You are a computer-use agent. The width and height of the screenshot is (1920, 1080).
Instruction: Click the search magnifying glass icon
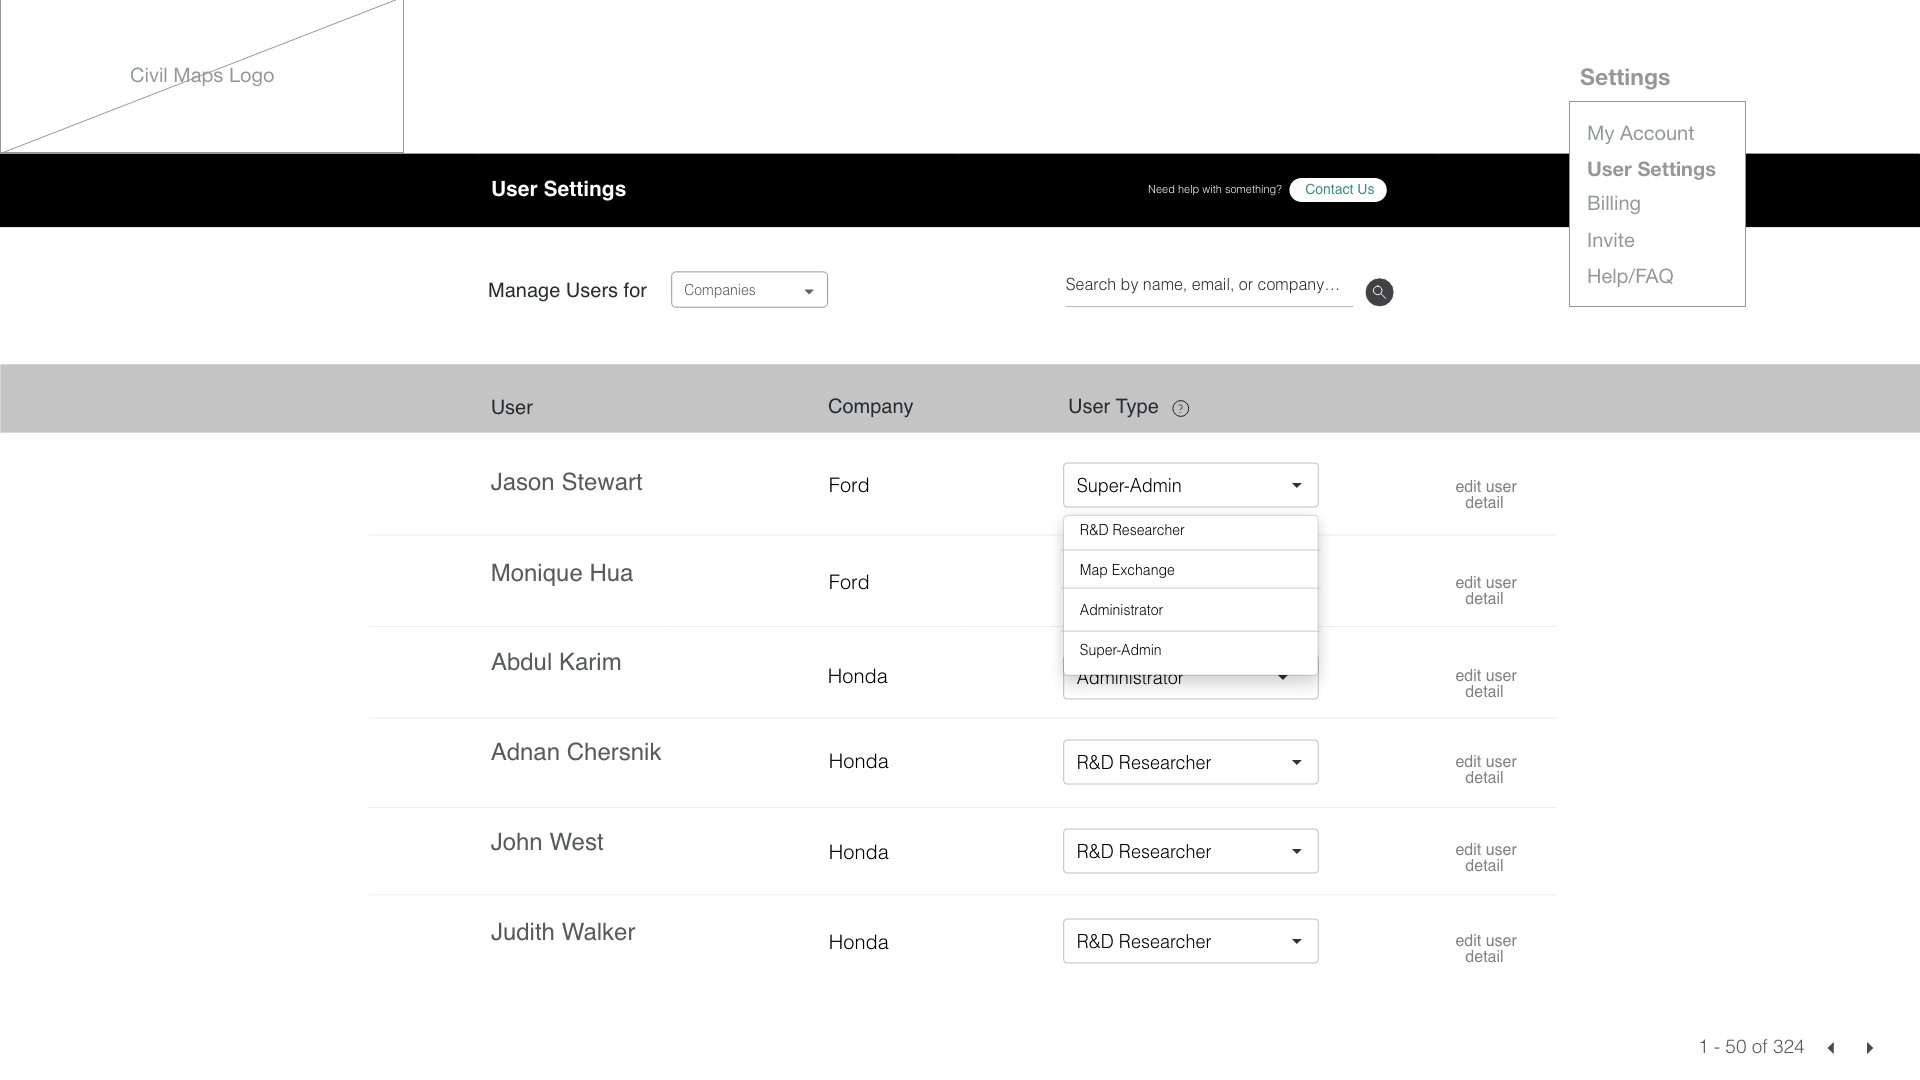click(x=1379, y=292)
